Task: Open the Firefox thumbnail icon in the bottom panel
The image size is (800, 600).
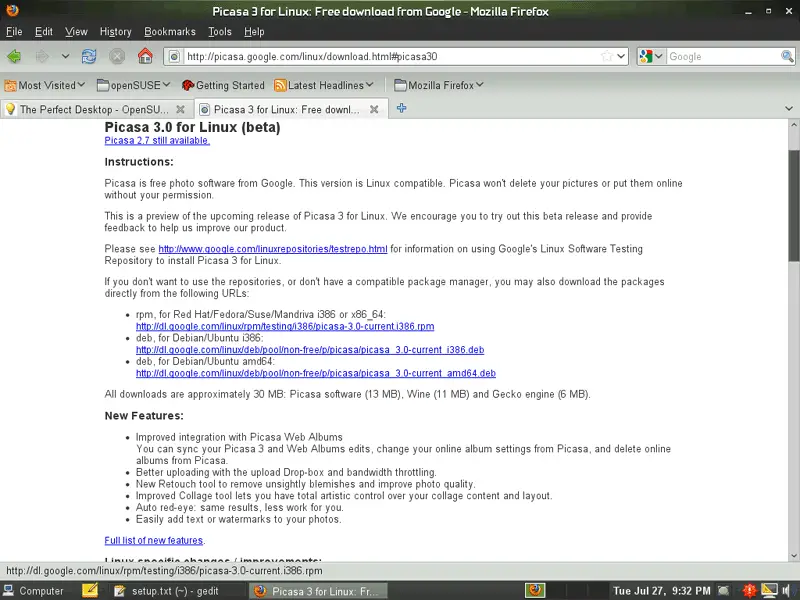Action: 535,590
